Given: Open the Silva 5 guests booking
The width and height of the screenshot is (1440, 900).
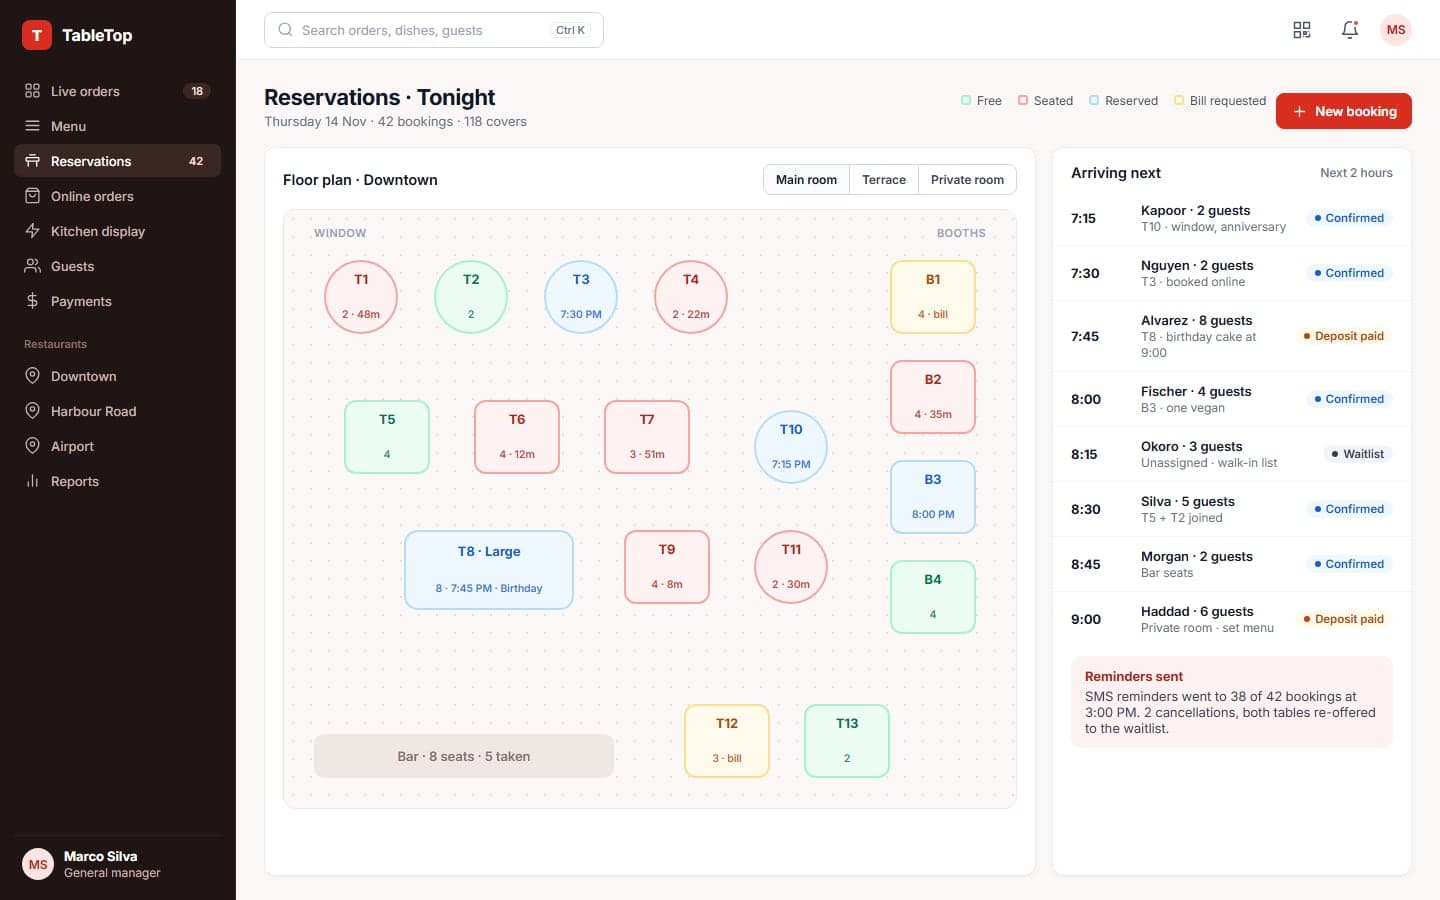Looking at the screenshot, I should [1231, 509].
